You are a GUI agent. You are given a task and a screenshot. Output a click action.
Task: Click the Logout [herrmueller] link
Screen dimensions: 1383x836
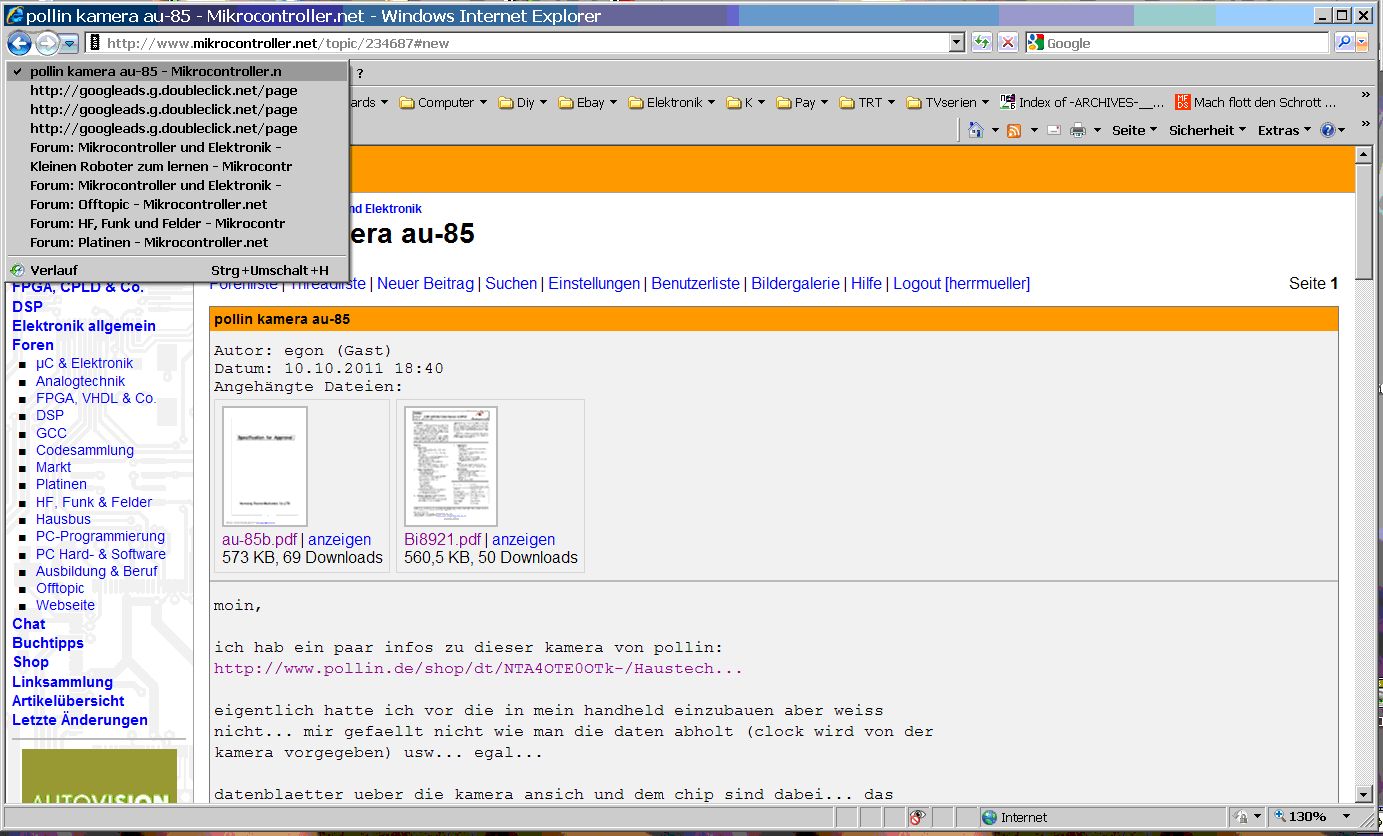pyautogui.click(x=961, y=283)
